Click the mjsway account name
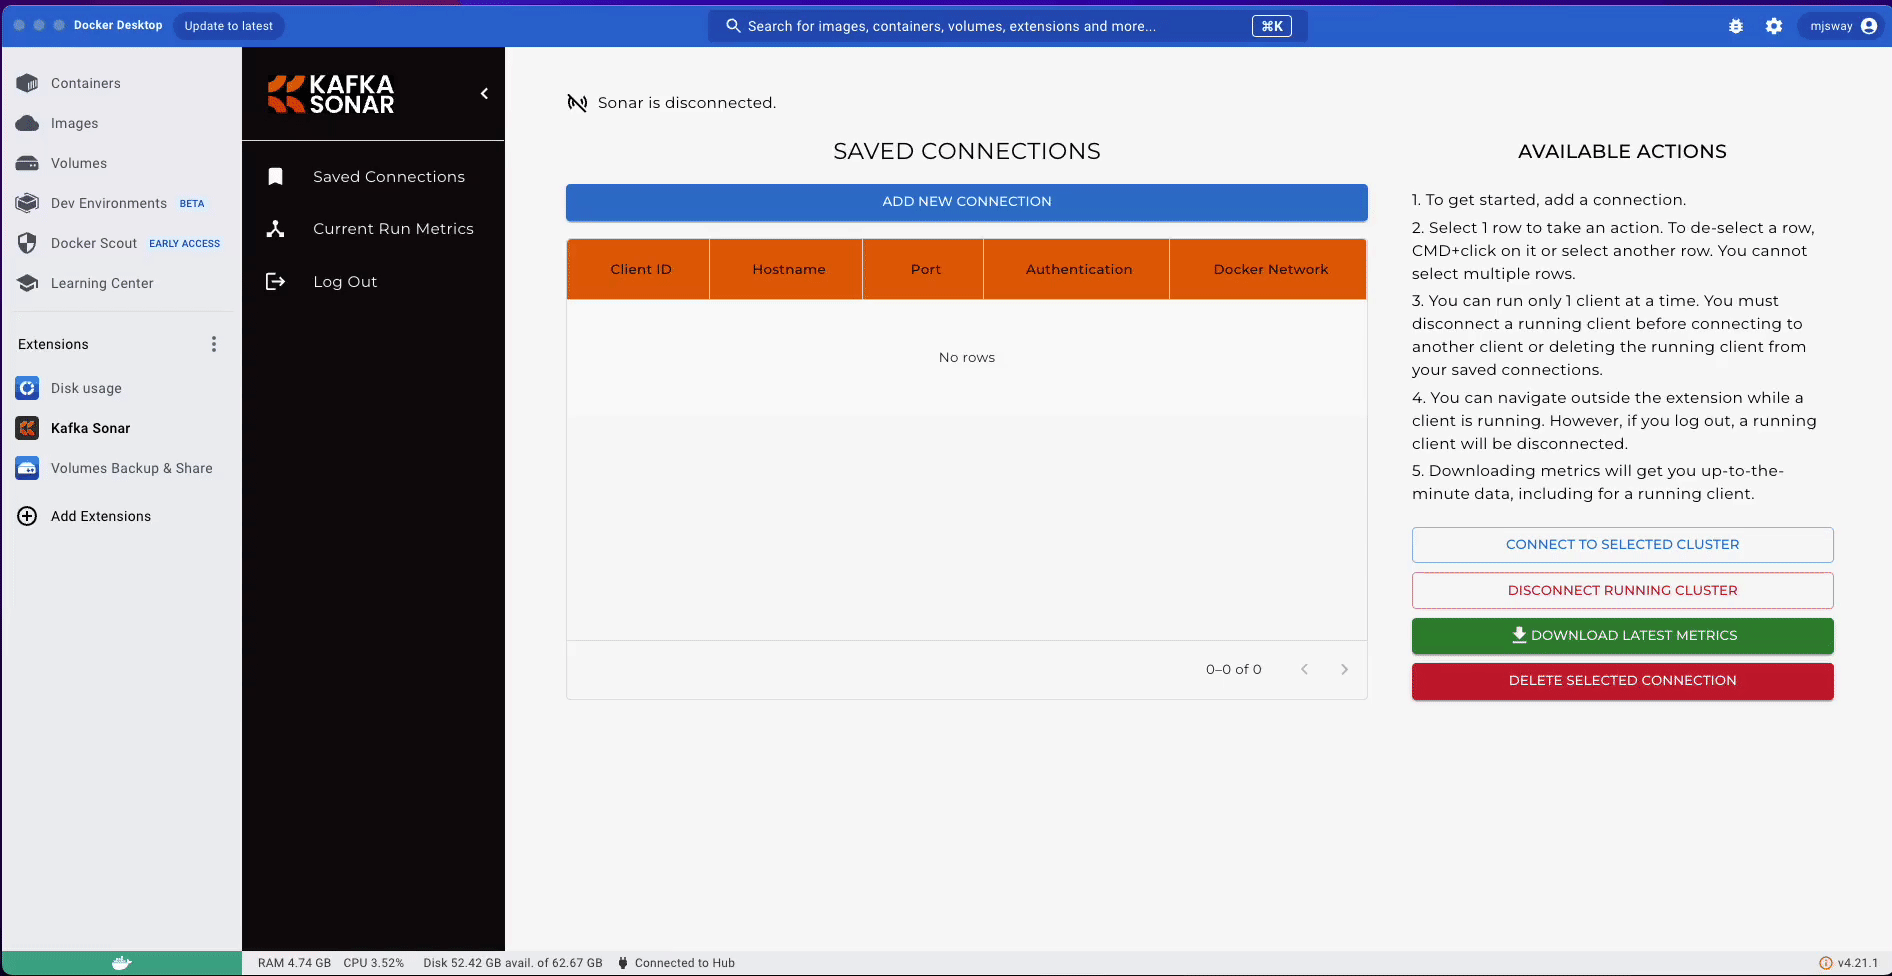This screenshot has width=1892, height=976. coord(1831,26)
